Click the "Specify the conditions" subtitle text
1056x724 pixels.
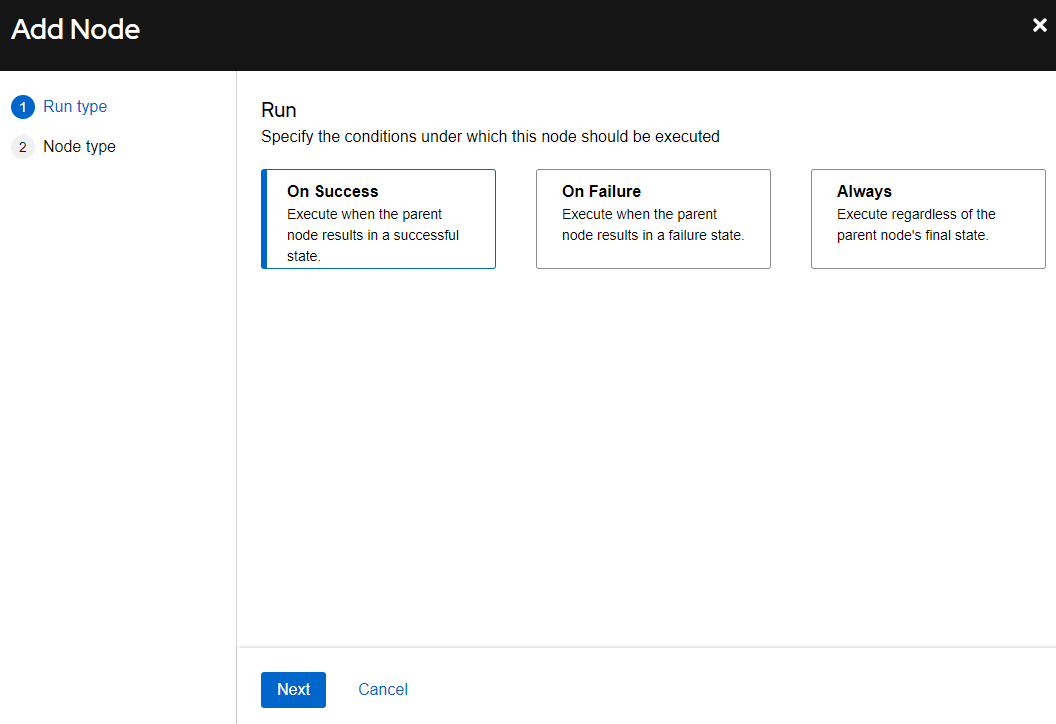490,136
